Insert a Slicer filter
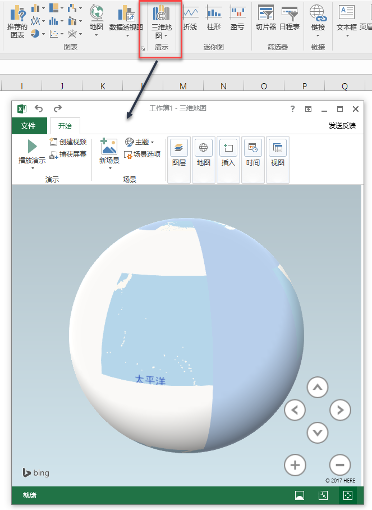 click(266, 17)
